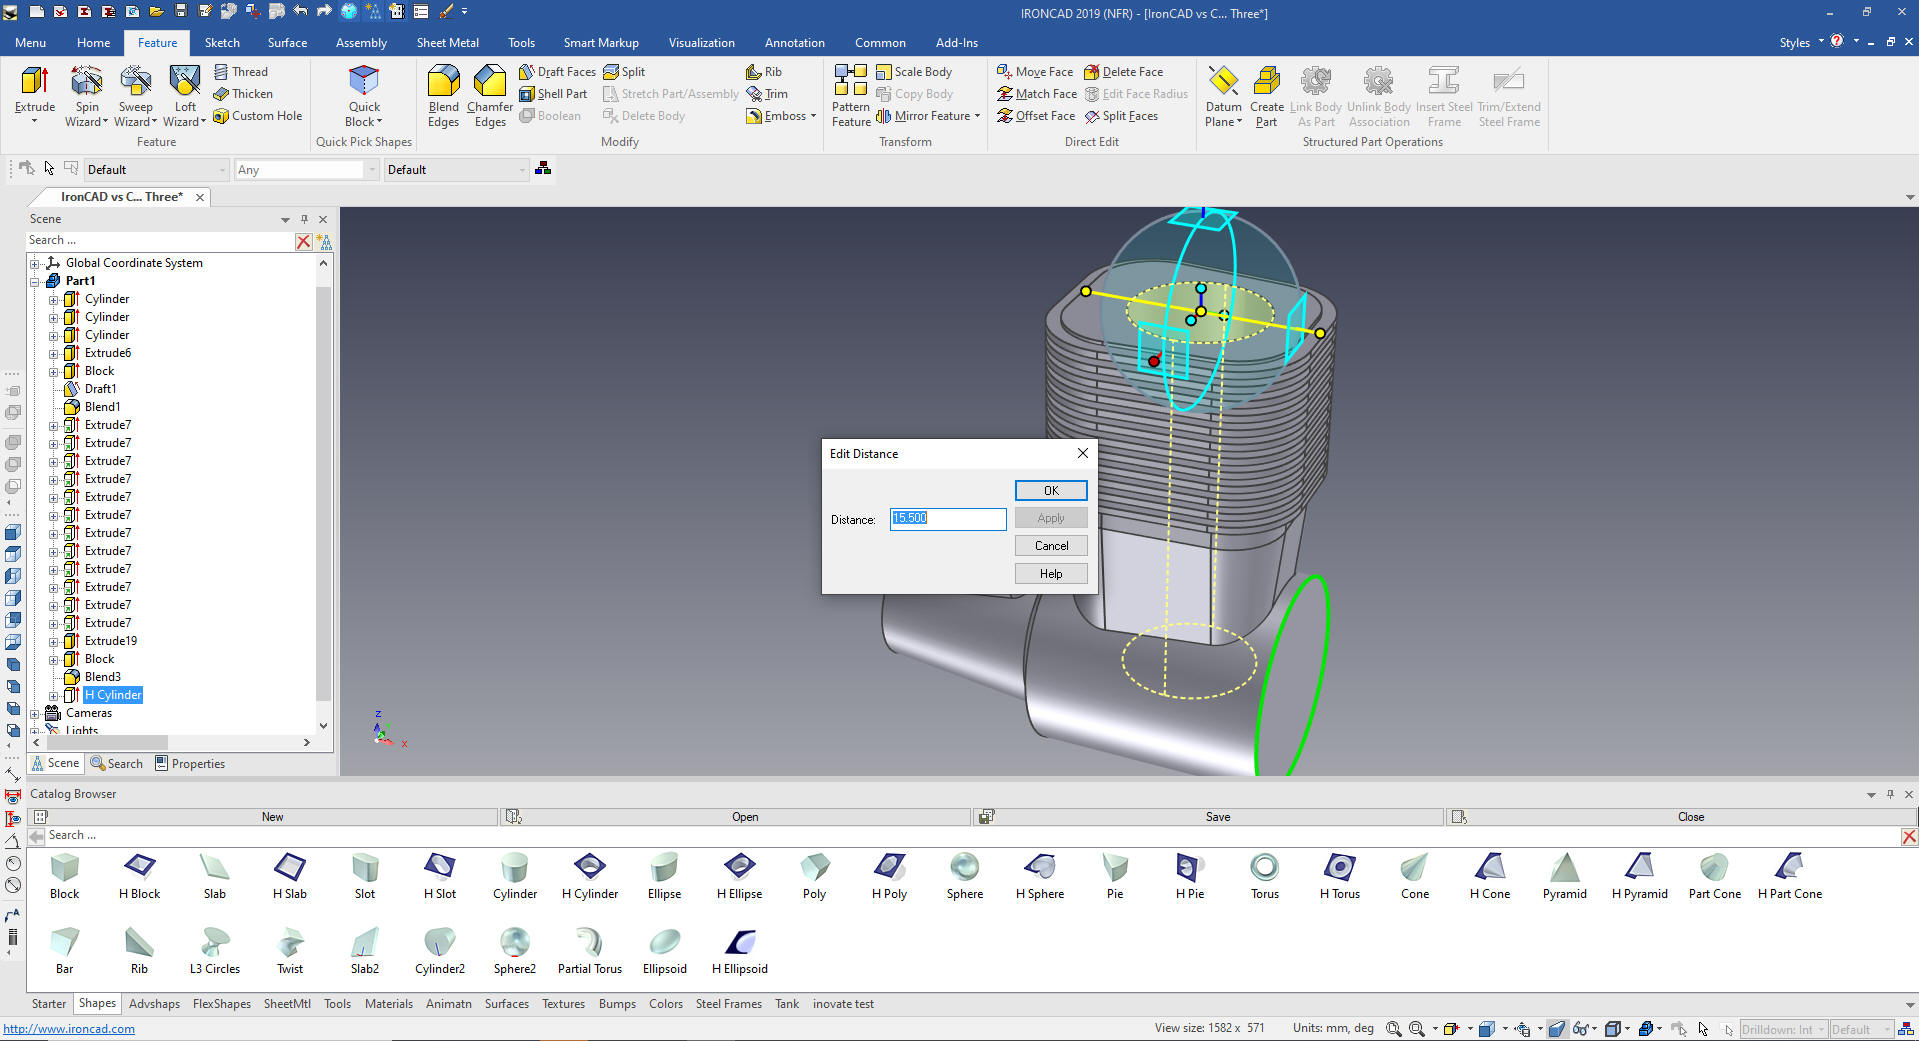Switch to the Advshaps catalog tab
The width and height of the screenshot is (1919, 1041).
tap(154, 1004)
